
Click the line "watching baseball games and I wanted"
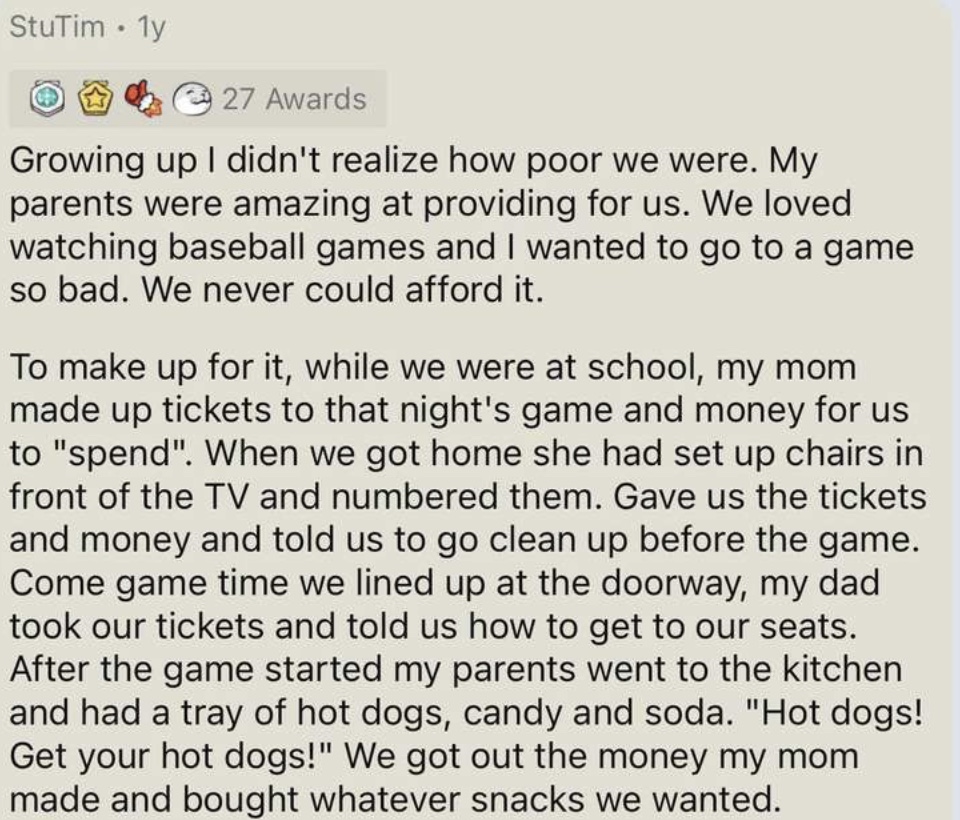pyautogui.click(x=462, y=249)
